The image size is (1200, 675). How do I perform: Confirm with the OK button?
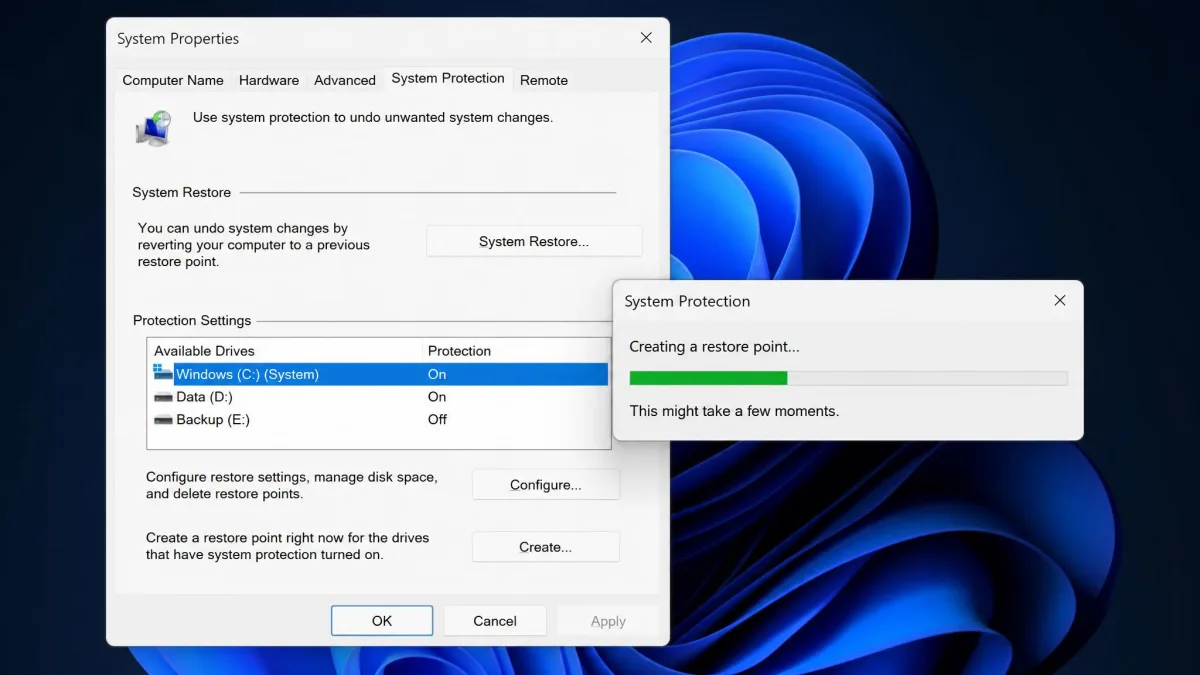(x=382, y=621)
